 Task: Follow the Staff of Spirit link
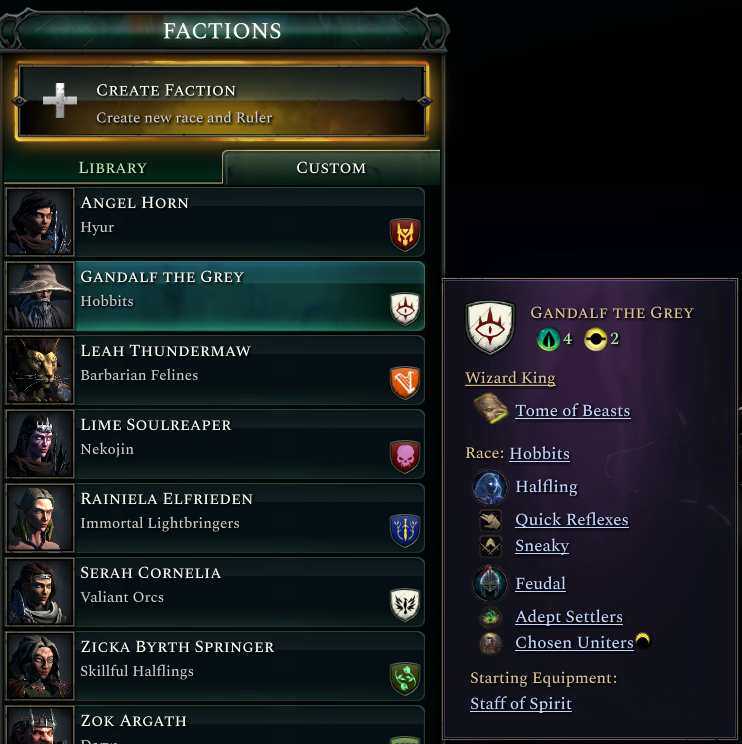point(521,704)
